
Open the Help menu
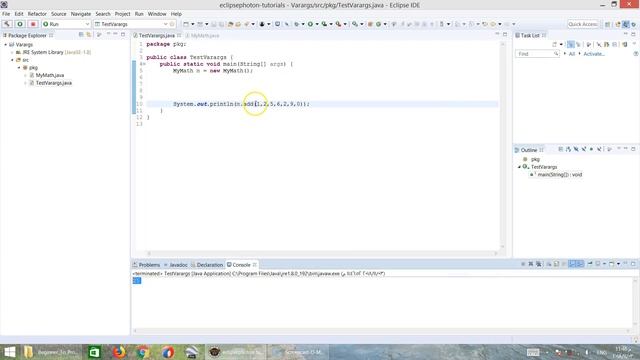click(x=176, y=14)
